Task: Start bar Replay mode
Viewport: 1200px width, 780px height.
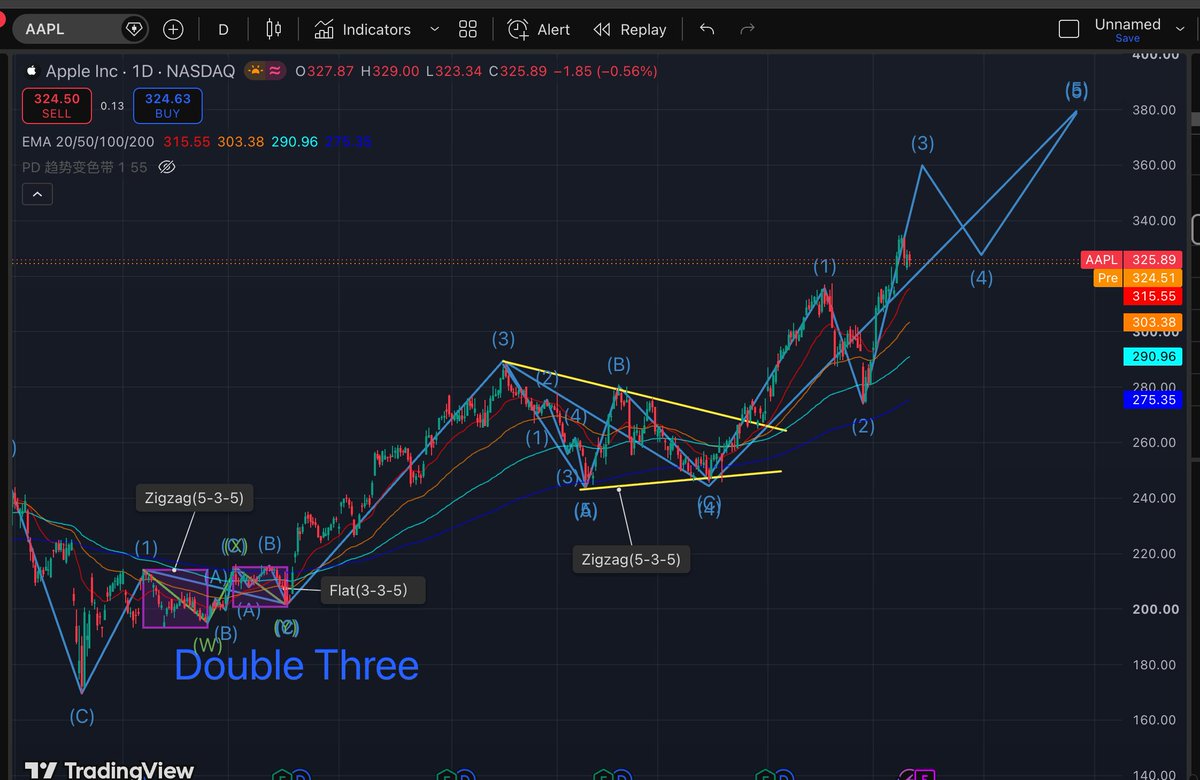Action: click(x=630, y=29)
